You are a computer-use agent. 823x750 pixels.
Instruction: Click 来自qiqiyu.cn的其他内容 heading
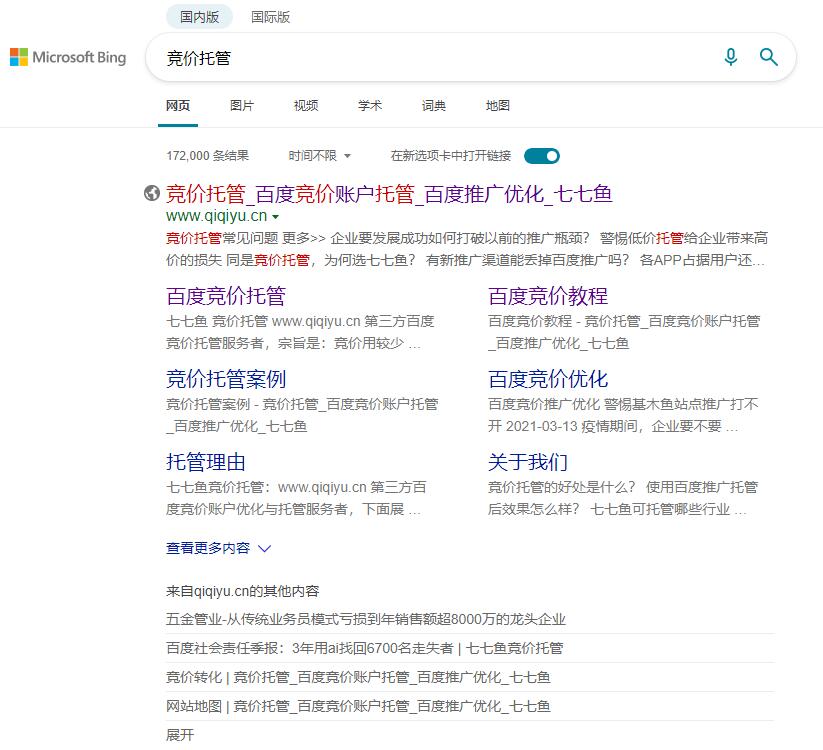pos(242,591)
